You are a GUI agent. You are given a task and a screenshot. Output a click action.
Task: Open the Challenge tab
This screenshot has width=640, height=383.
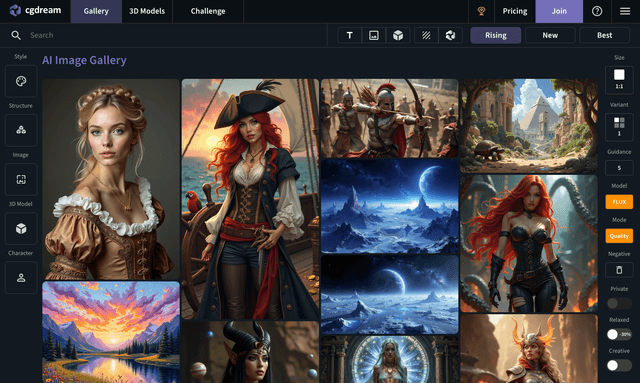[x=208, y=11]
